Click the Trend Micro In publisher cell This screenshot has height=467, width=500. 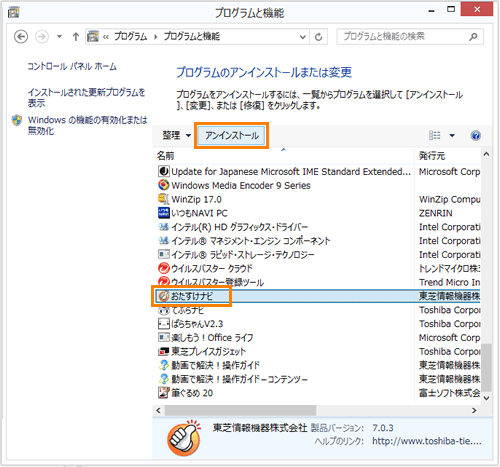pyautogui.click(x=449, y=282)
